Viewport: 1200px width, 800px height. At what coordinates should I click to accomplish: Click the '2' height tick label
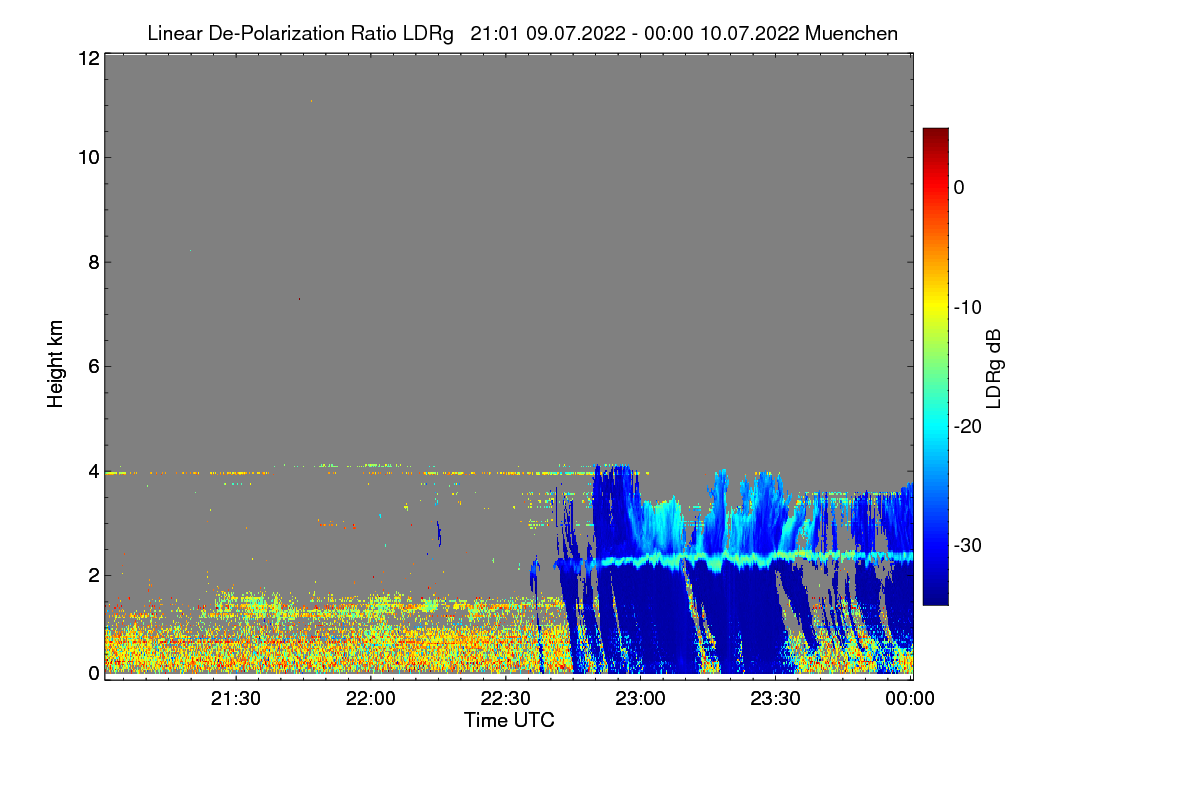tap(93, 574)
